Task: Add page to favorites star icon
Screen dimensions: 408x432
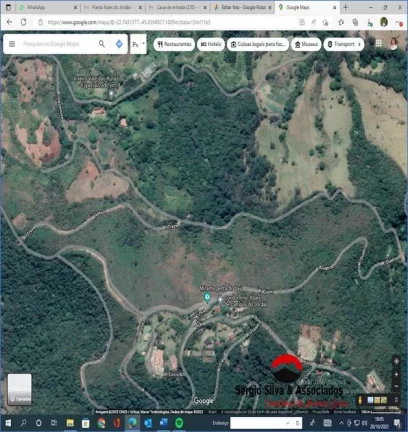Action: coord(325,22)
